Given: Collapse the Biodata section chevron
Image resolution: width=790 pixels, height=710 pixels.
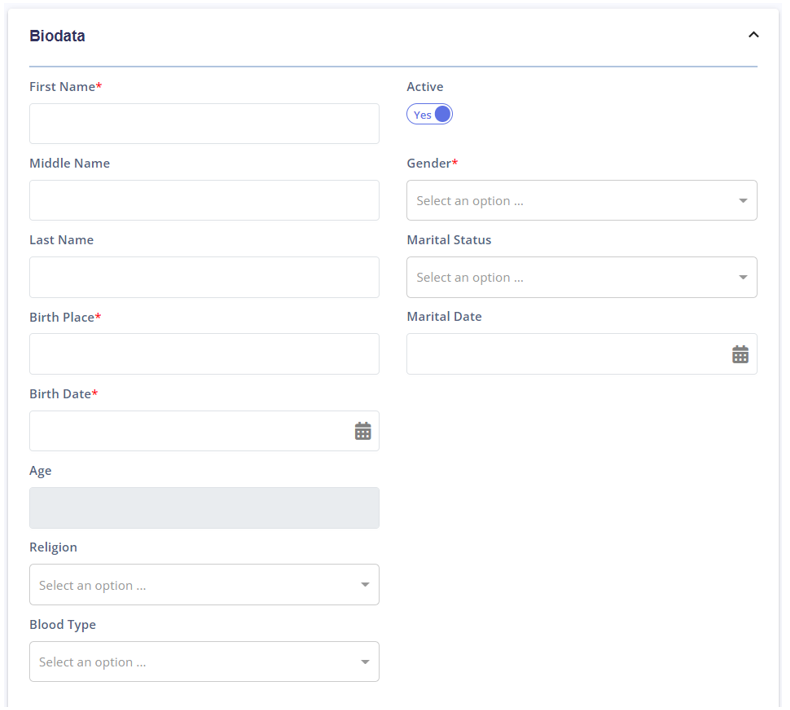Looking at the screenshot, I should [753, 35].
